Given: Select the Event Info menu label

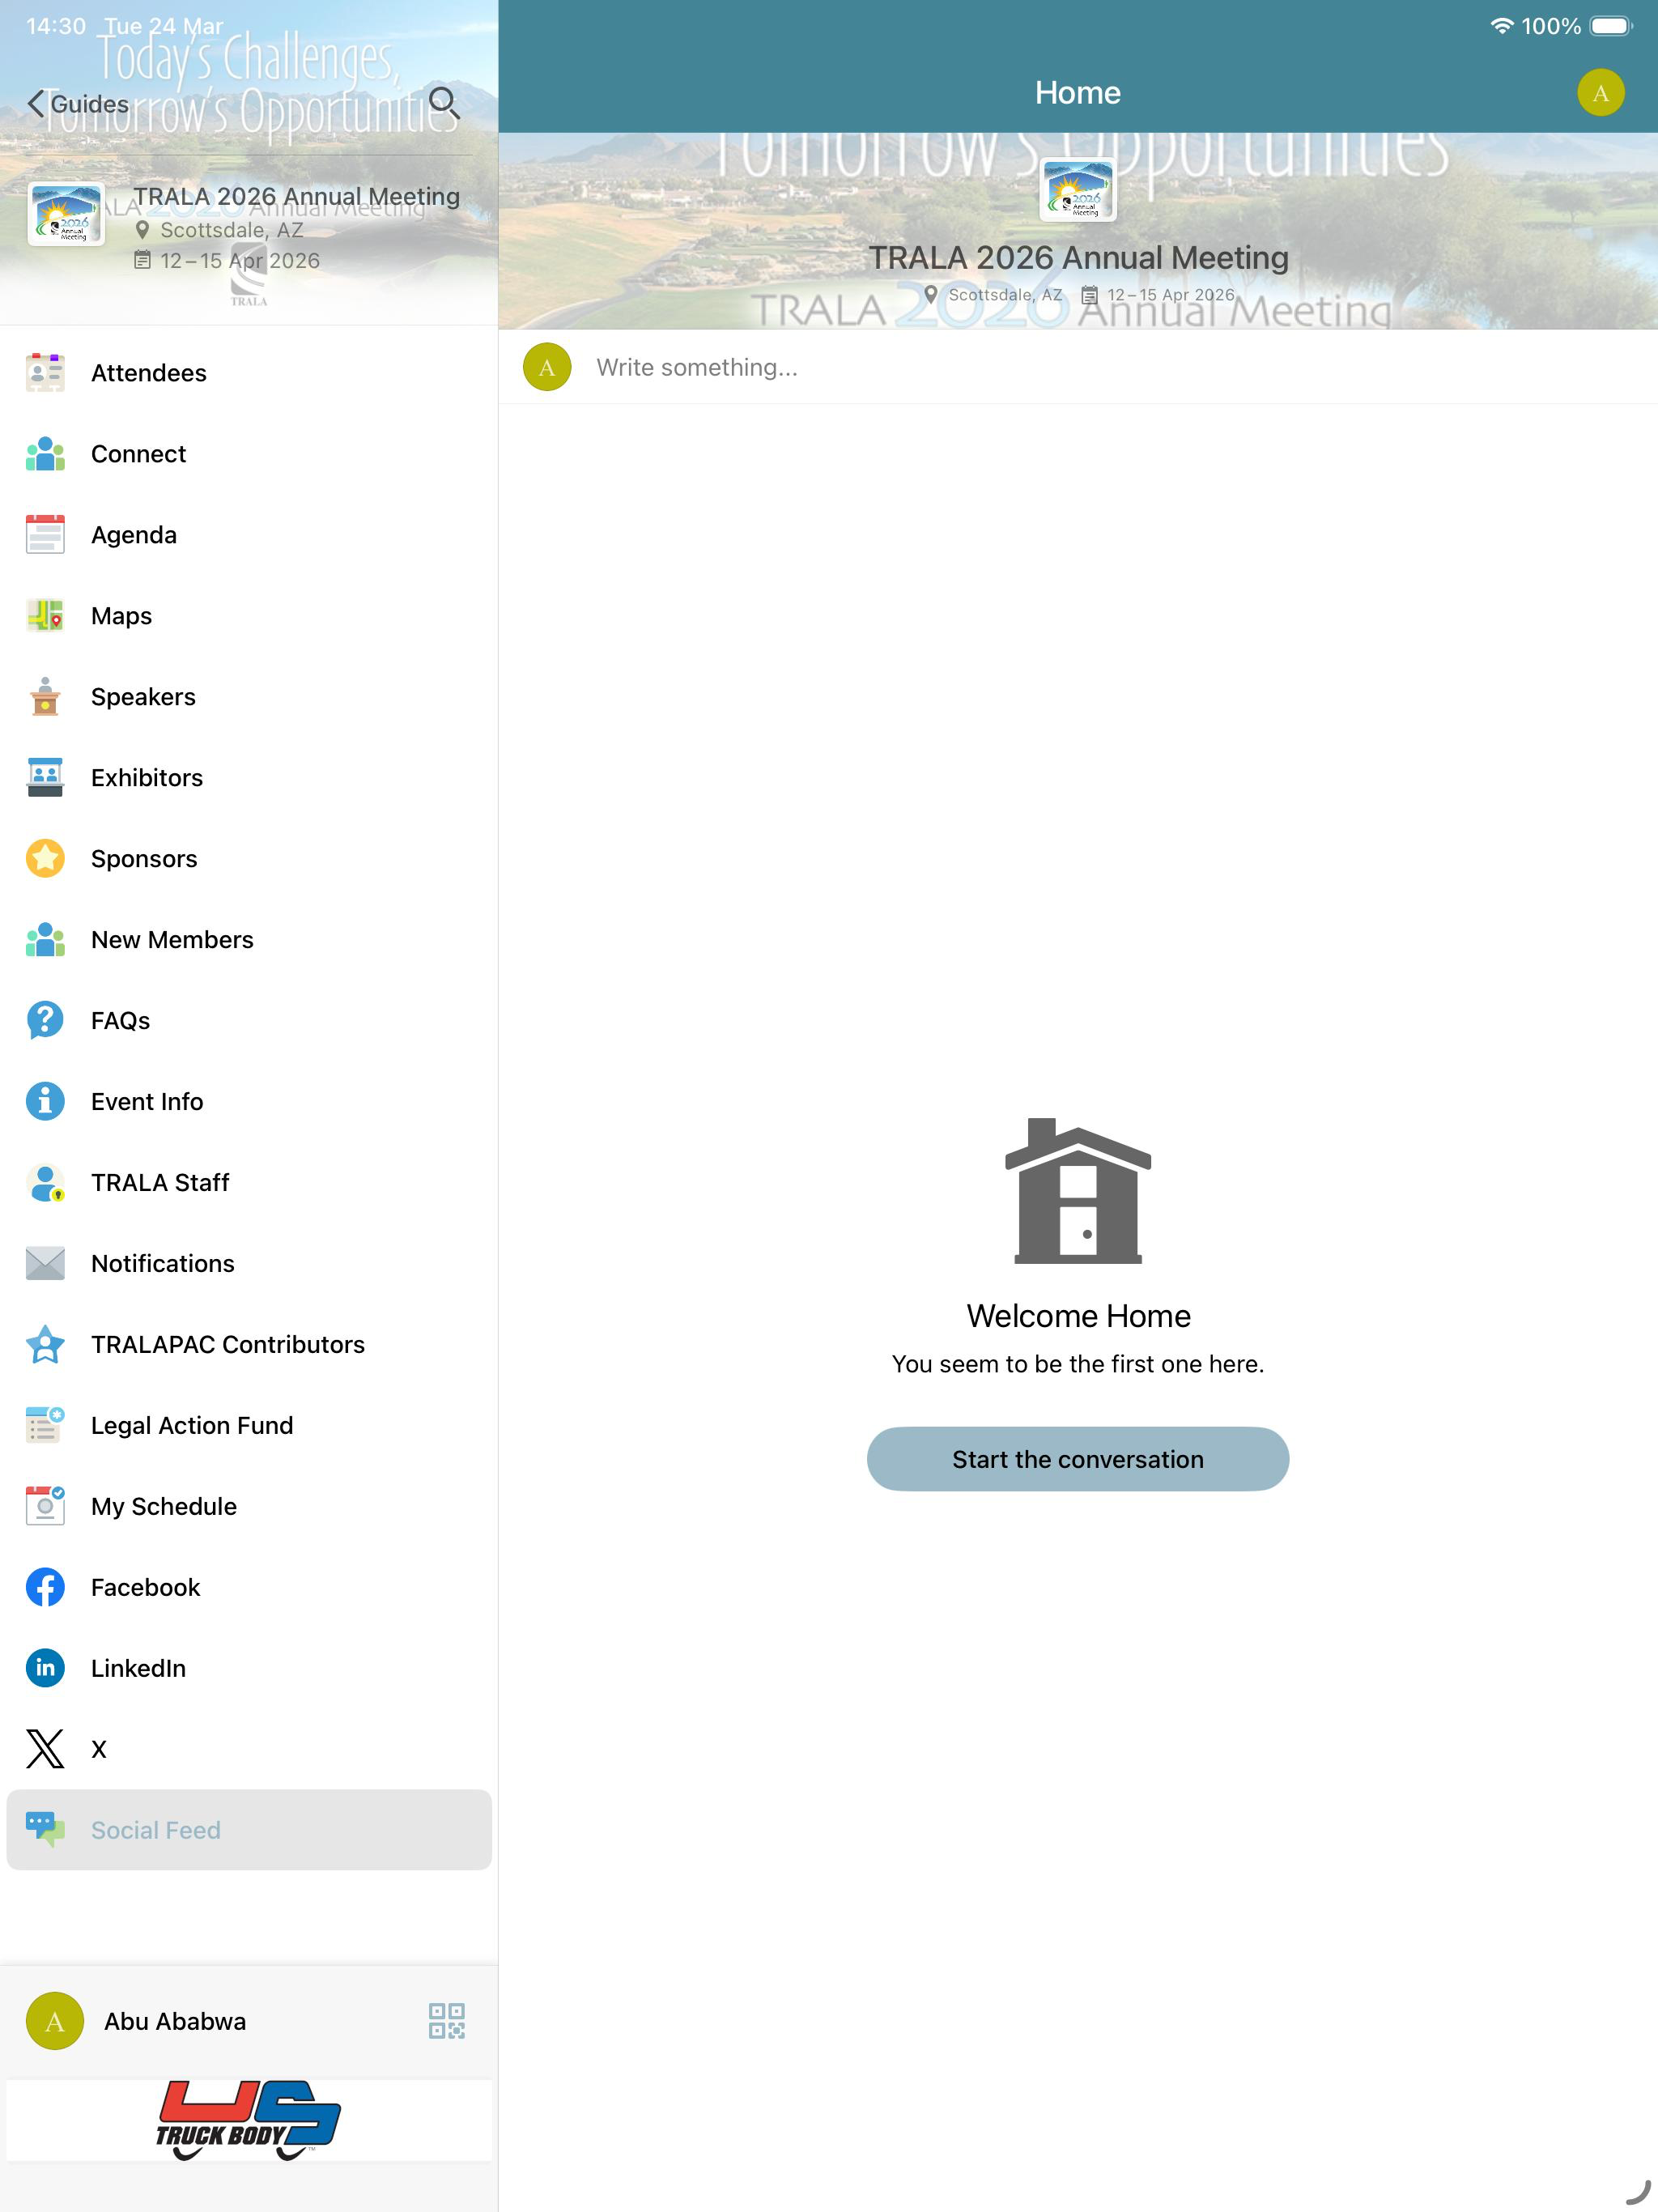Looking at the screenshot, I should [x=147, y=1102].
